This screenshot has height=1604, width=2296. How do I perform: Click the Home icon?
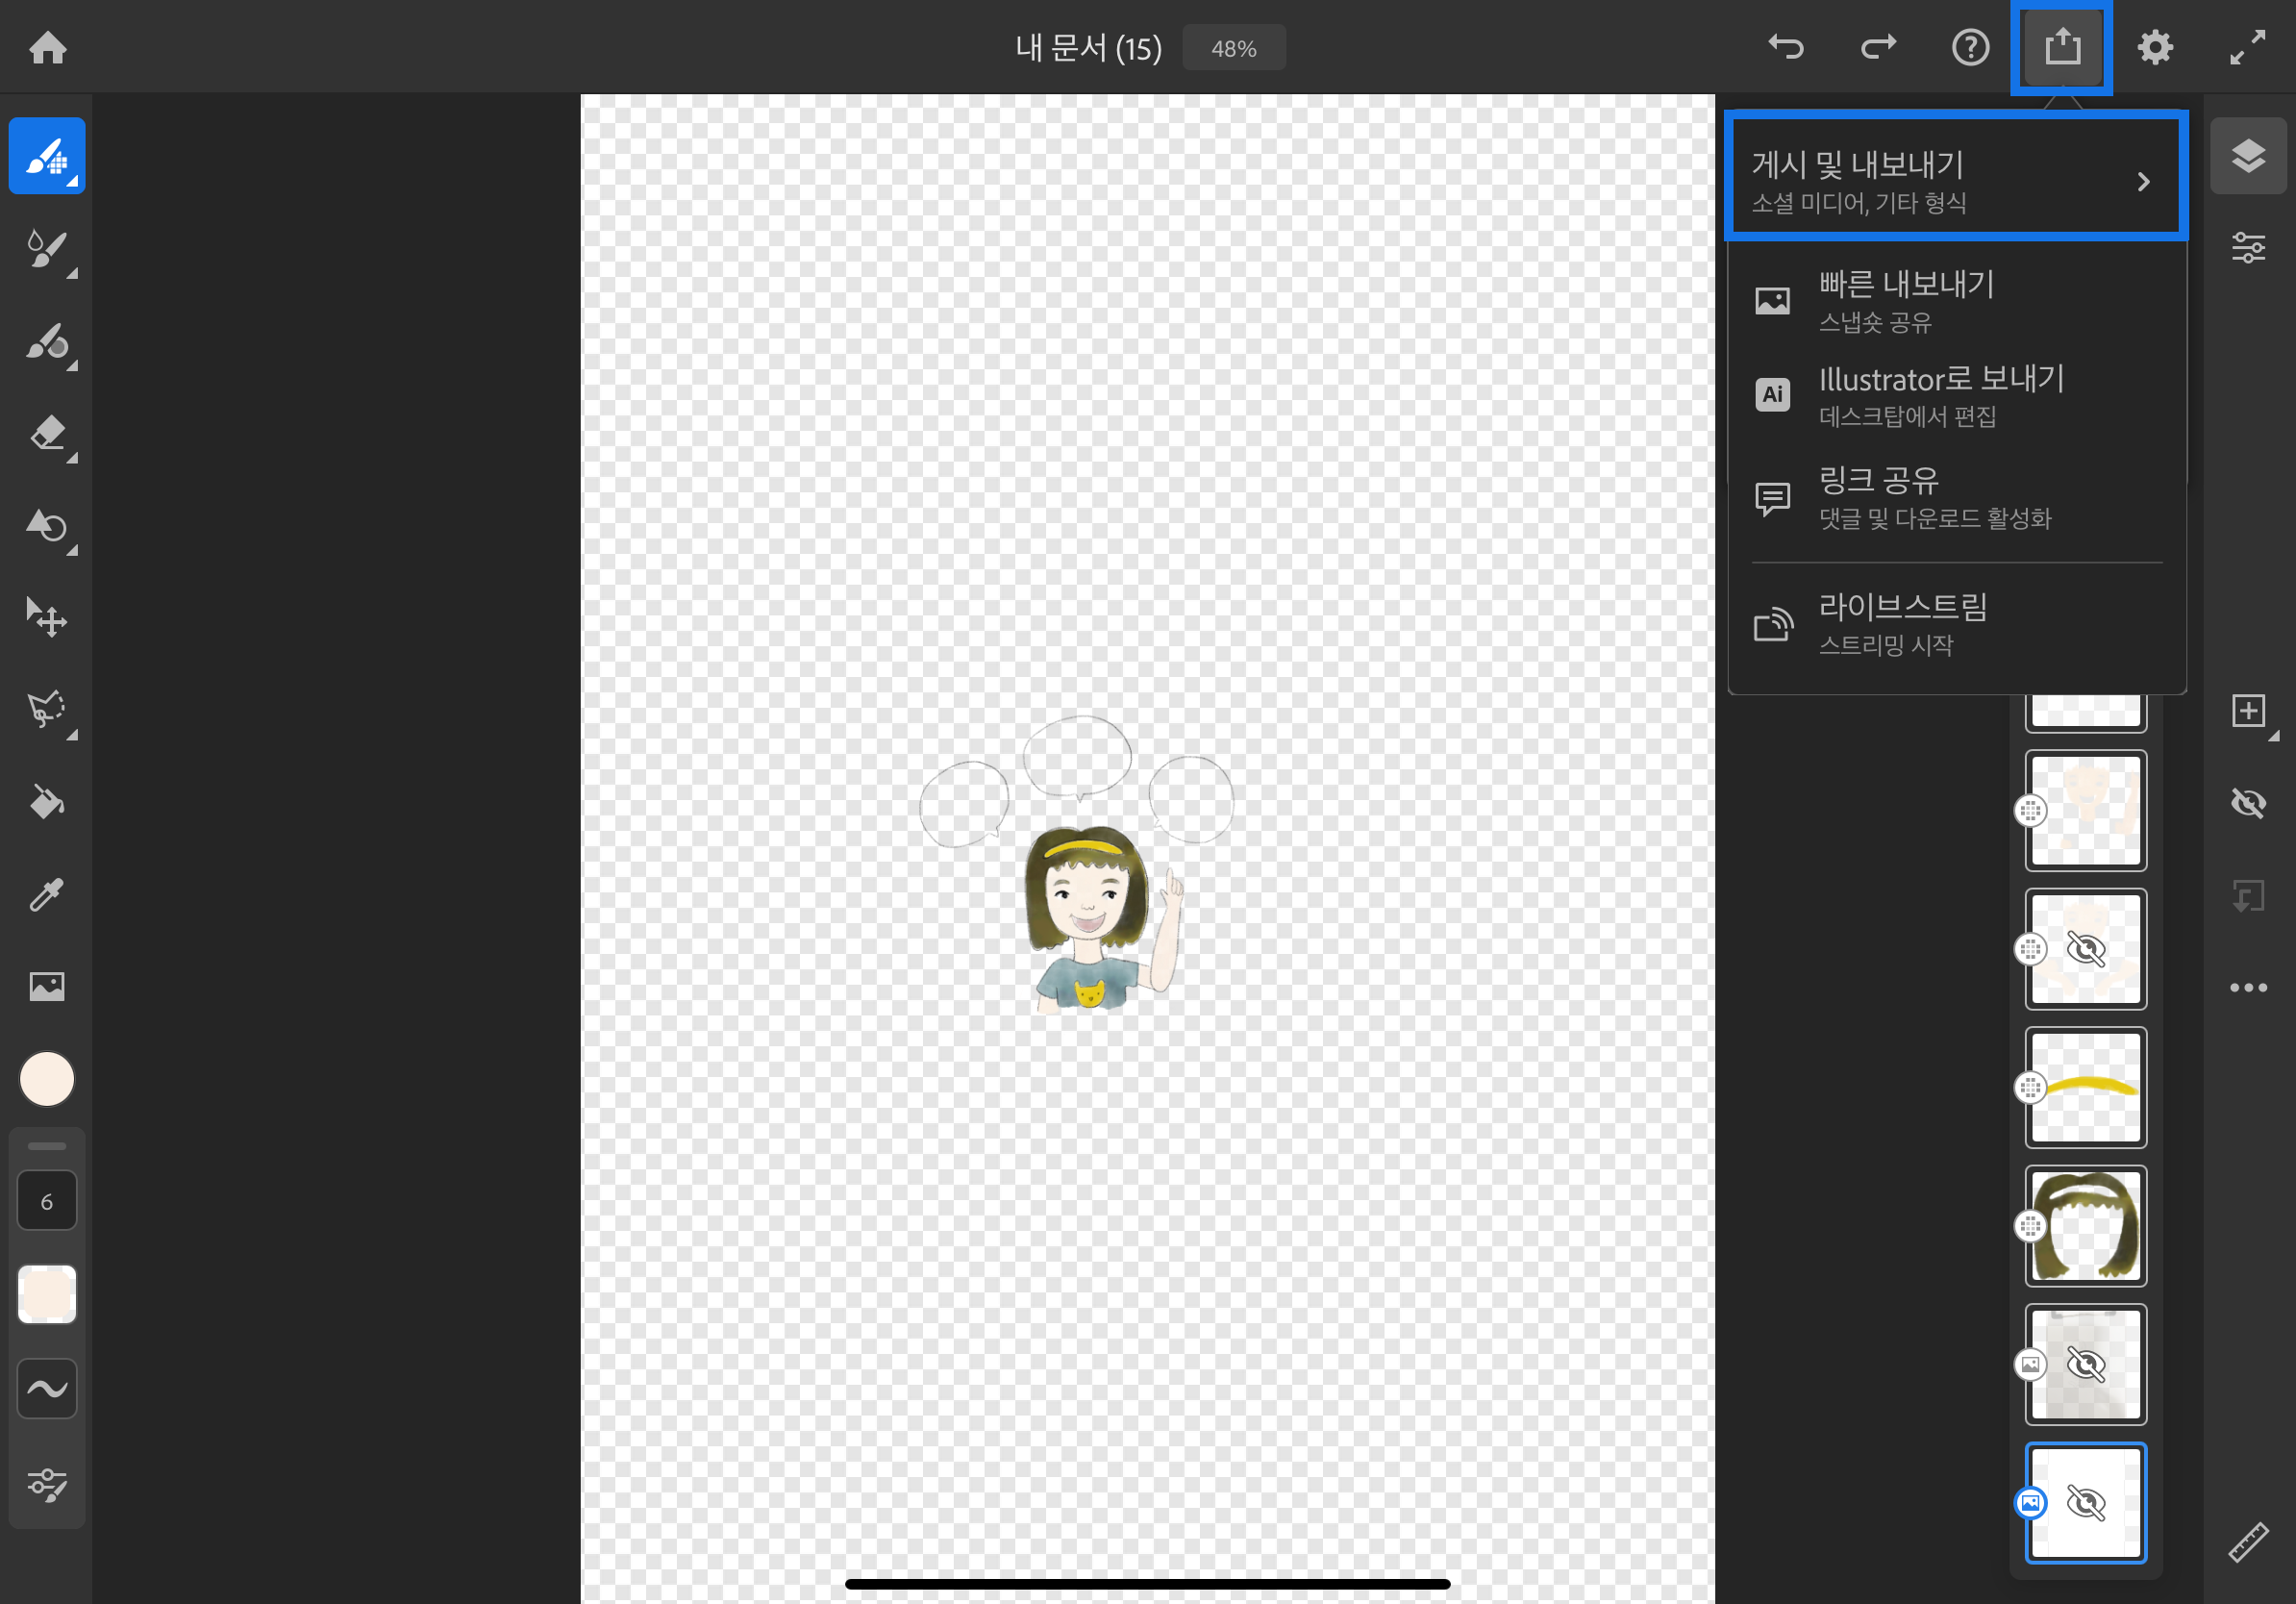[x=47, y=47]
